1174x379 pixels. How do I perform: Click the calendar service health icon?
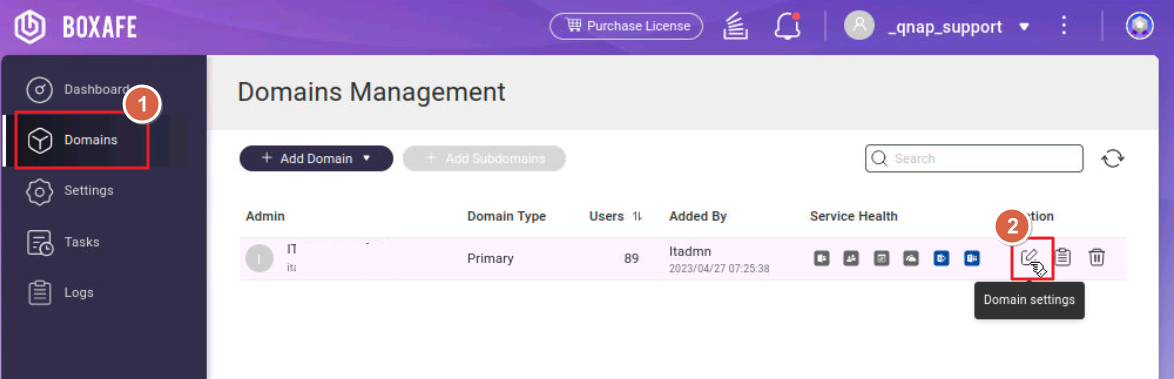tap(882, 258)
